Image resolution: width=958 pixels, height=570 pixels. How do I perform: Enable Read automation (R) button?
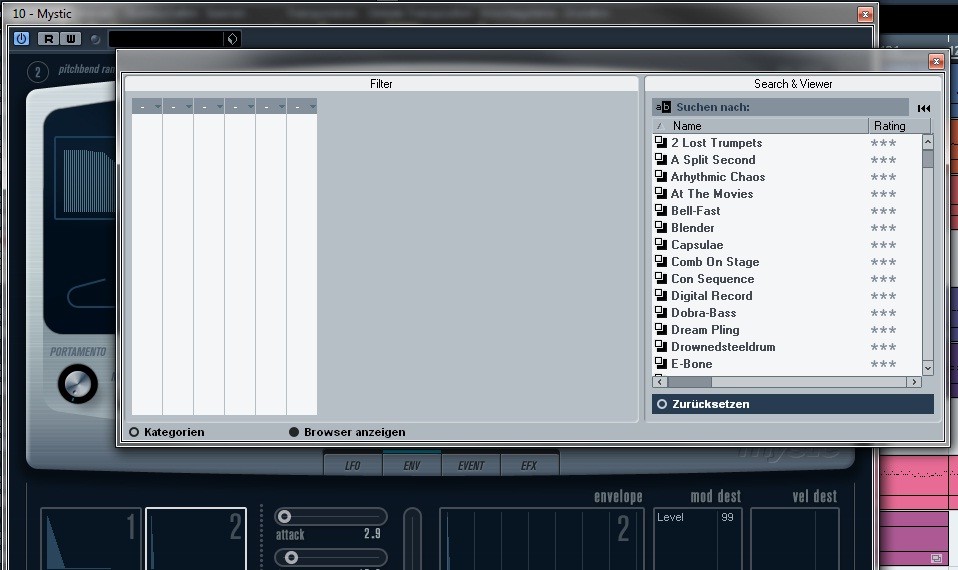pyautogui.click(x=47, y=39)
